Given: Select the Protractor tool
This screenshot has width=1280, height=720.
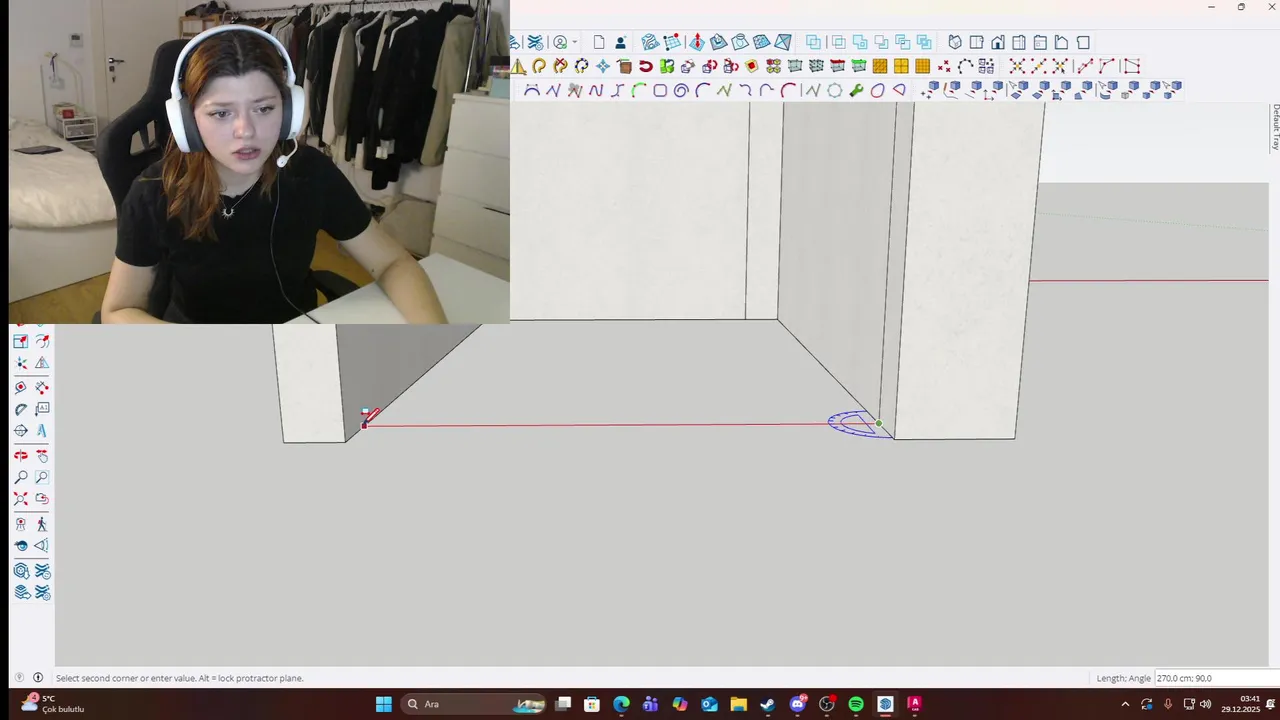Looking at the screenshot, I should (20, 409).
